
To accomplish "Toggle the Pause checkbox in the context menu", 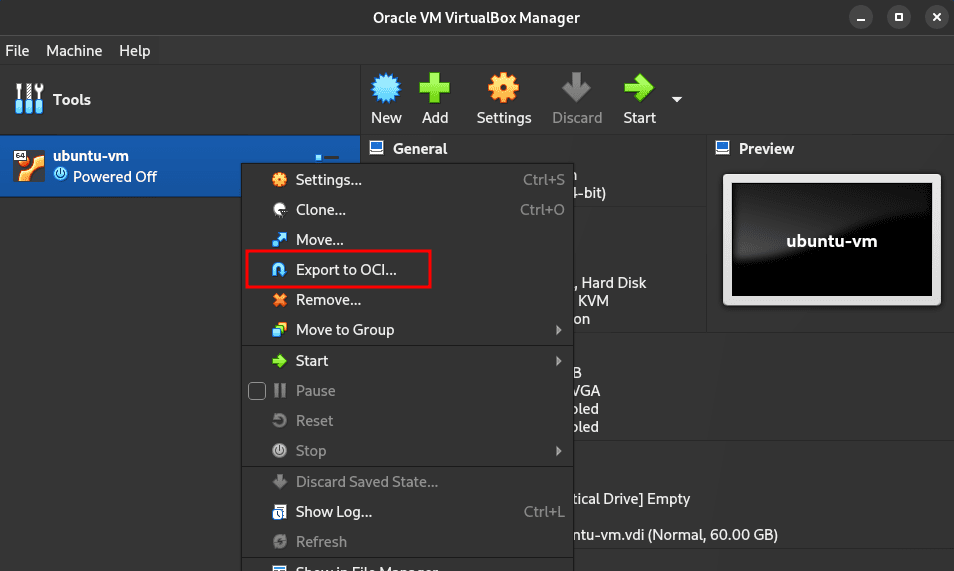I will [257, 391].
